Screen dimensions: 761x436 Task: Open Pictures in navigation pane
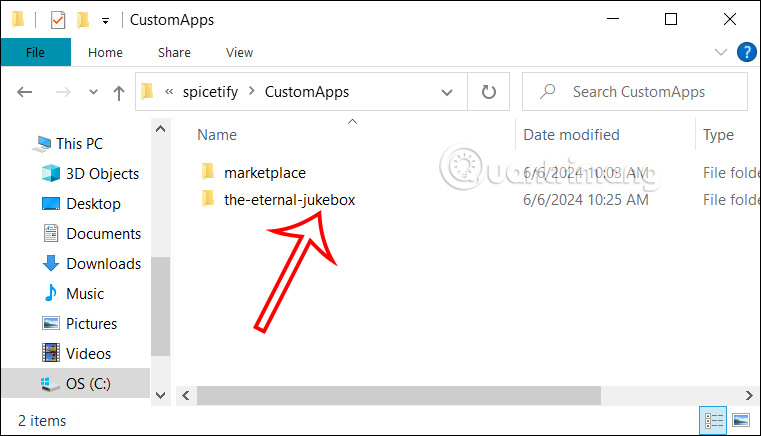tap(91, 324)
